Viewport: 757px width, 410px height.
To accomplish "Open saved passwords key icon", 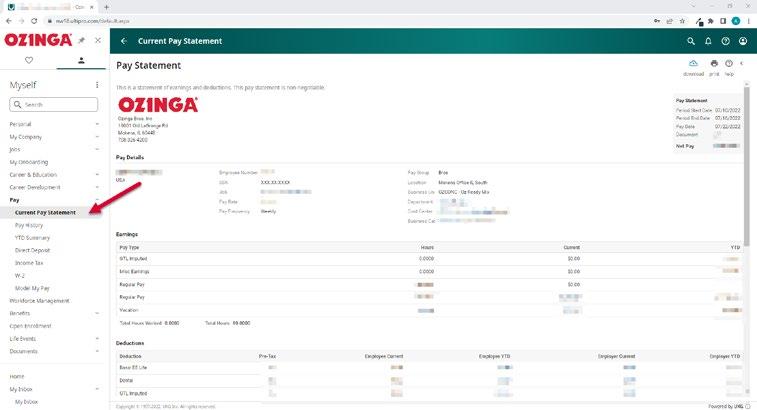I will (x=657, y=21).
